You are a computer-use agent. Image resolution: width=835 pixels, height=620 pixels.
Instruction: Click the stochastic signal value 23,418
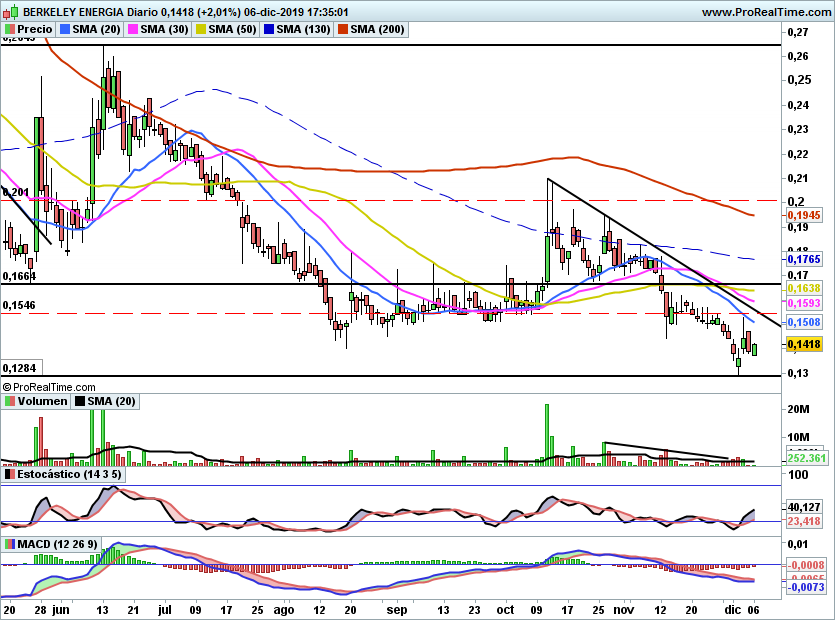(x=804, y=521)
